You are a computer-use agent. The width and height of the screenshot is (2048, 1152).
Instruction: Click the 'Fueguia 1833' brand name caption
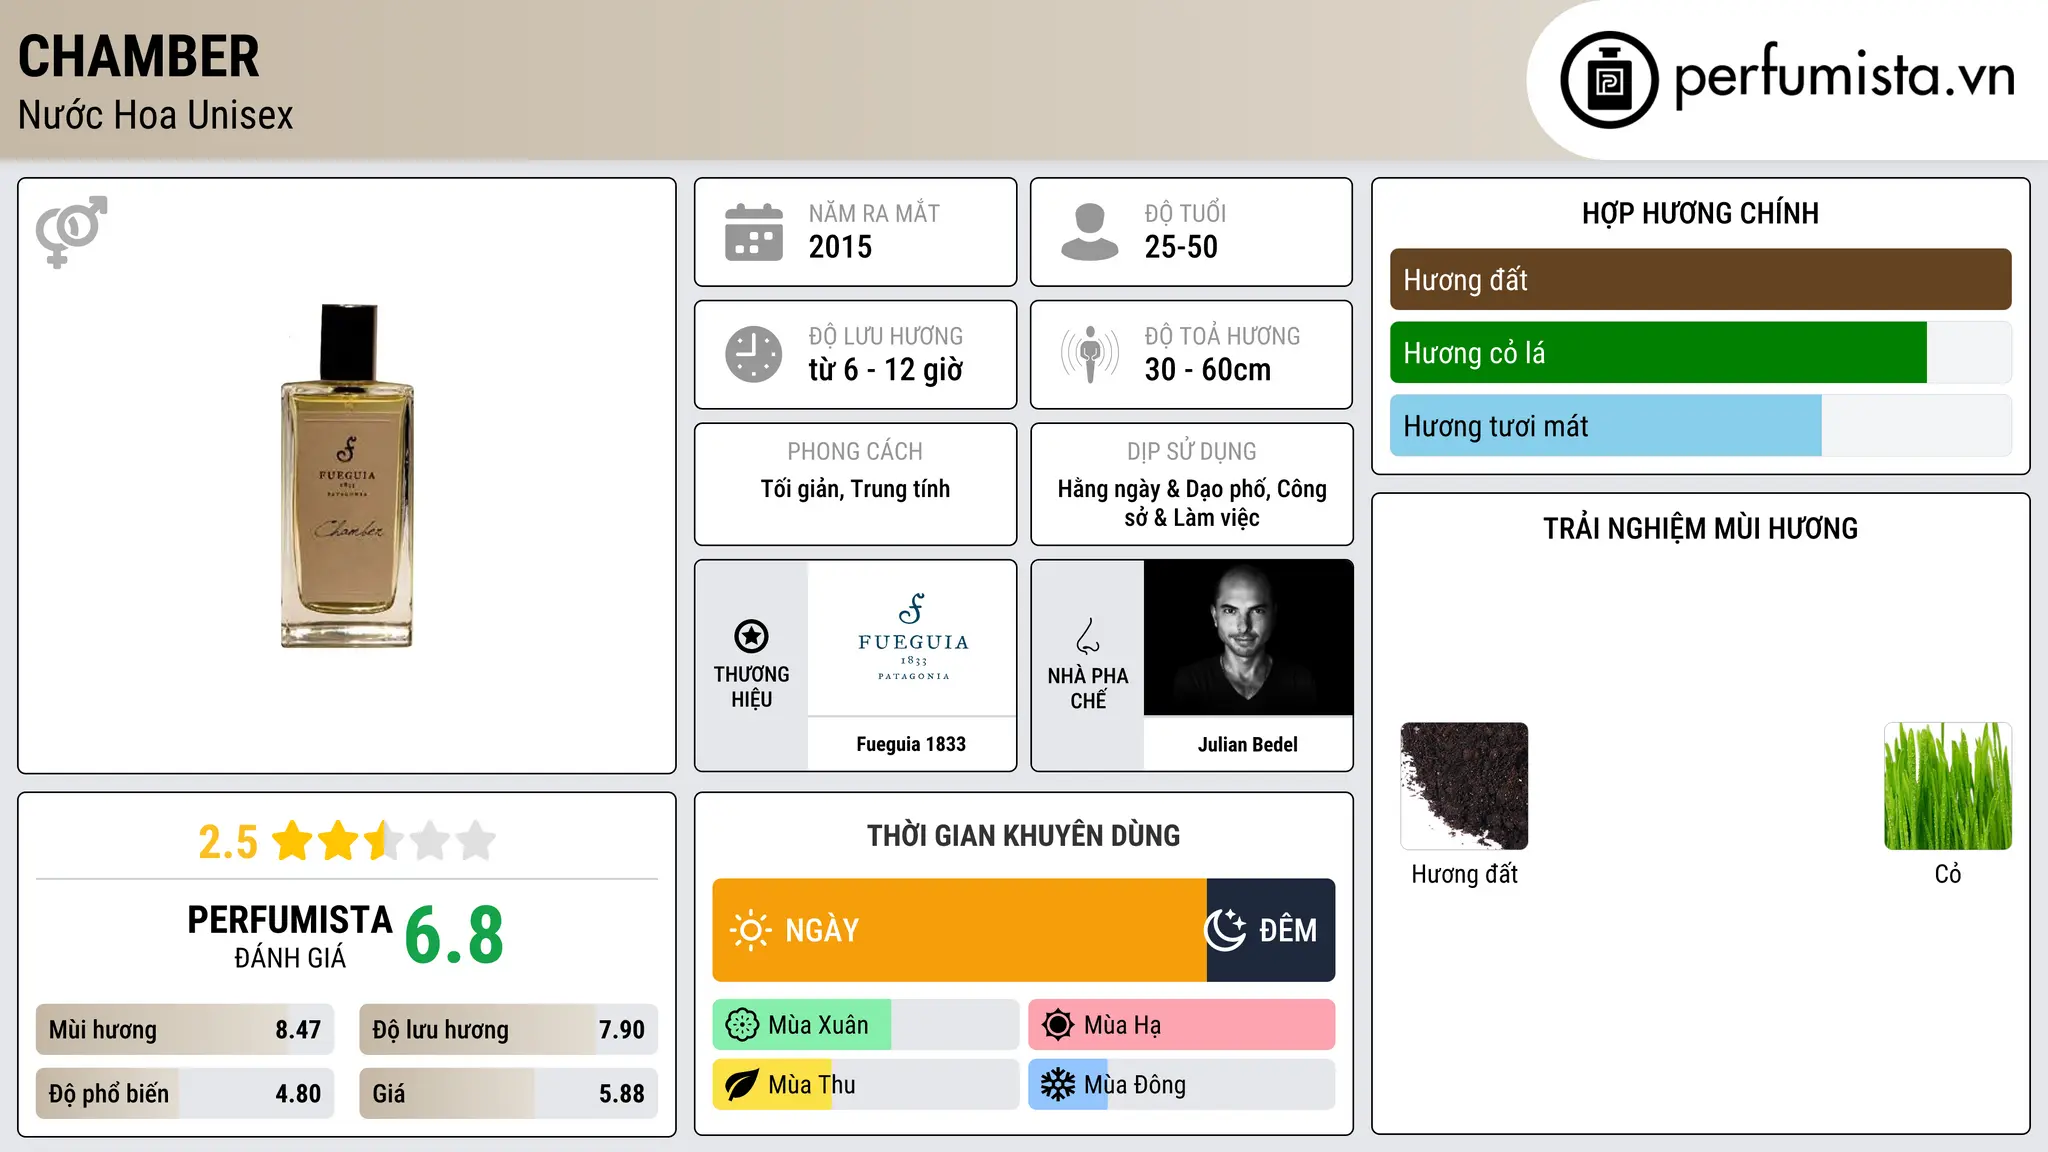coord(911,744)
